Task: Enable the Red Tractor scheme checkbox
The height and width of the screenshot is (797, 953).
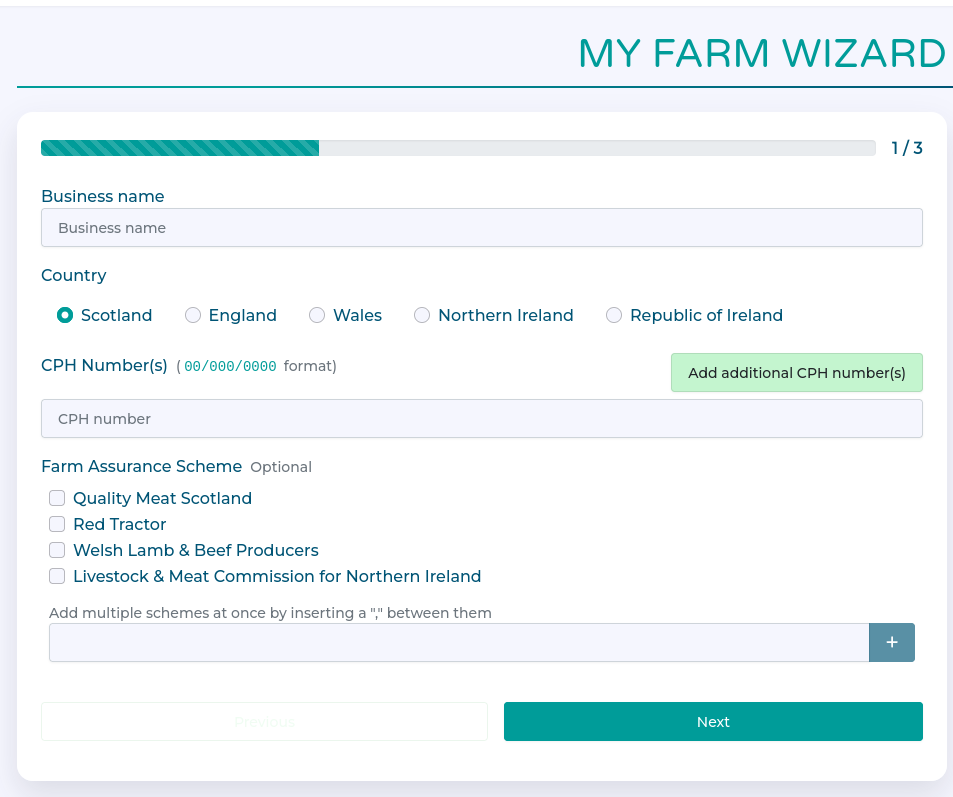Action: pyautogui.click(x=57, y=524)
